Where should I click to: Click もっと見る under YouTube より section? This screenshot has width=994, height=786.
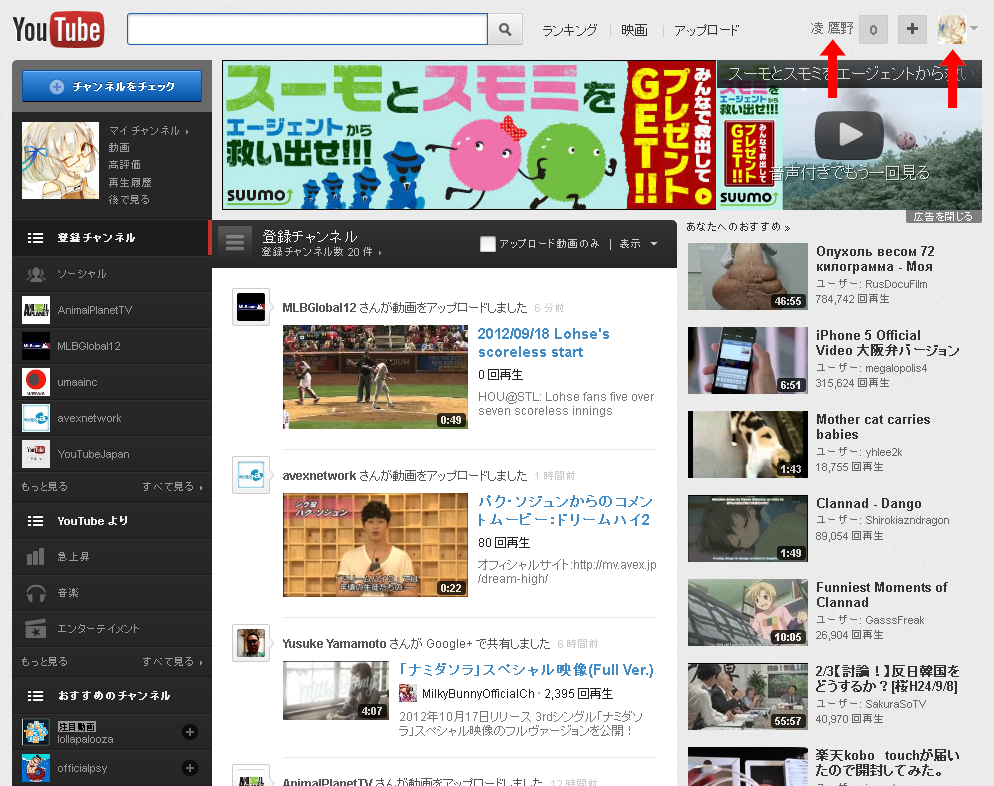coord(44,661)
